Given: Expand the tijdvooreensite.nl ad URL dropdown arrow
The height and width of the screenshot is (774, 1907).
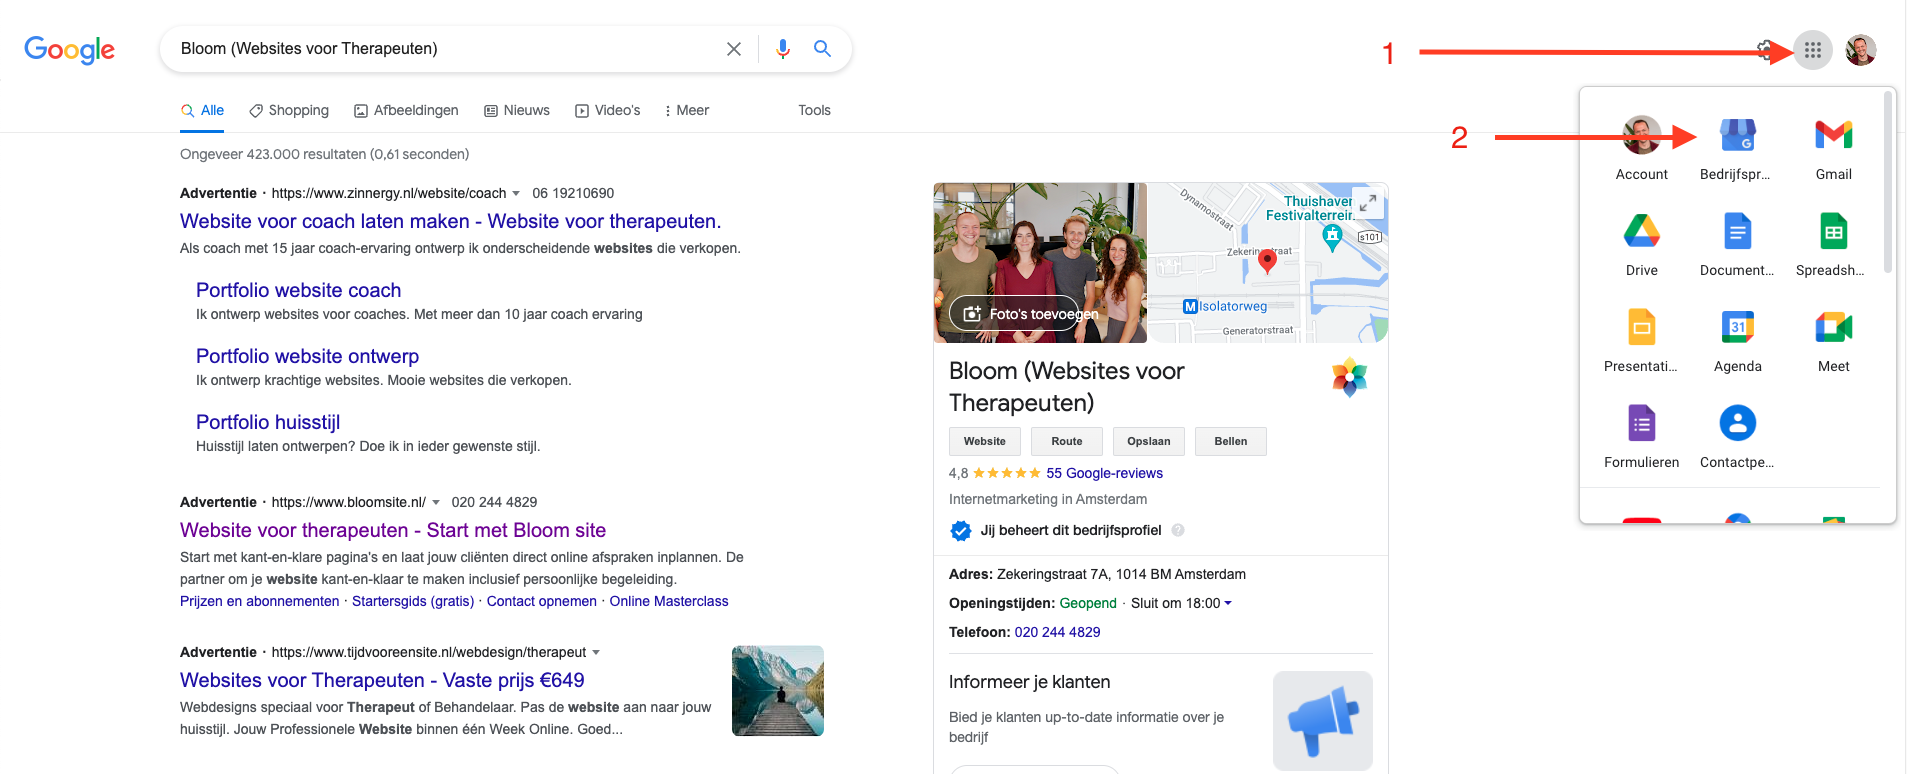Looking at the screenshot, I should 596,652.
